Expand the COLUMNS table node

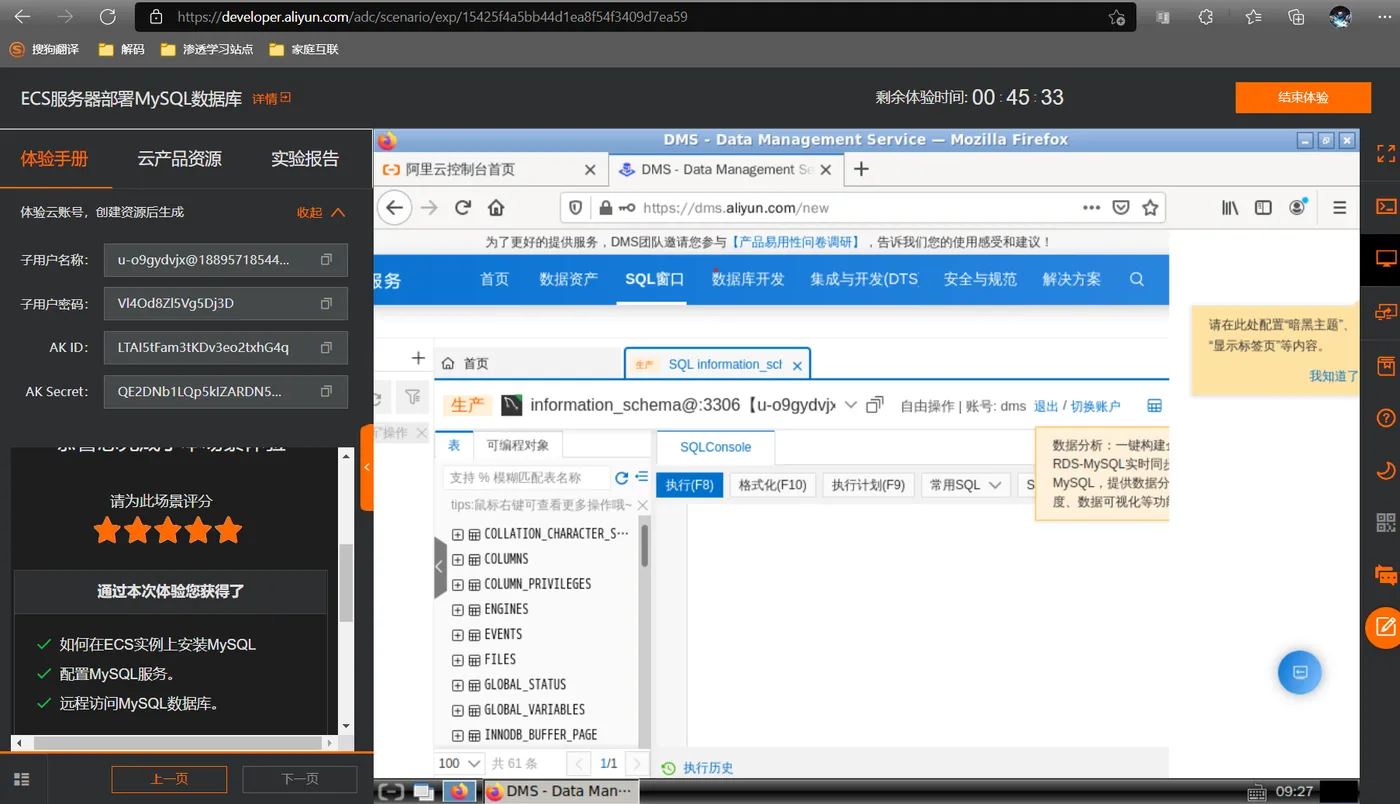457,559
